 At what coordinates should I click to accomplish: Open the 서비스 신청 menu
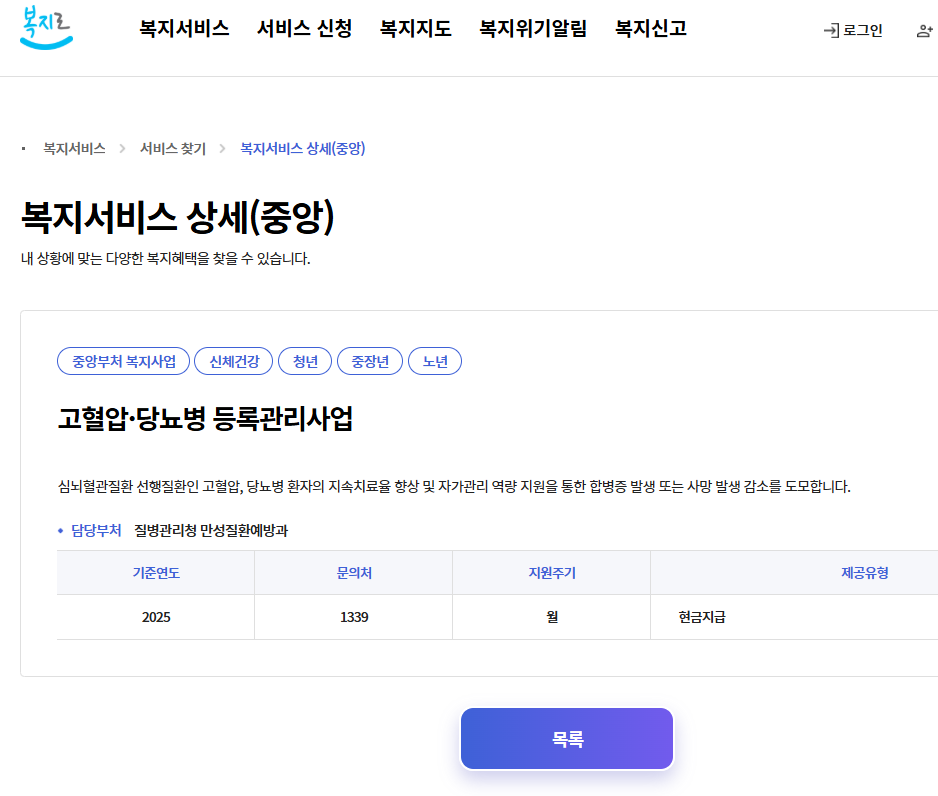point(304,28)
